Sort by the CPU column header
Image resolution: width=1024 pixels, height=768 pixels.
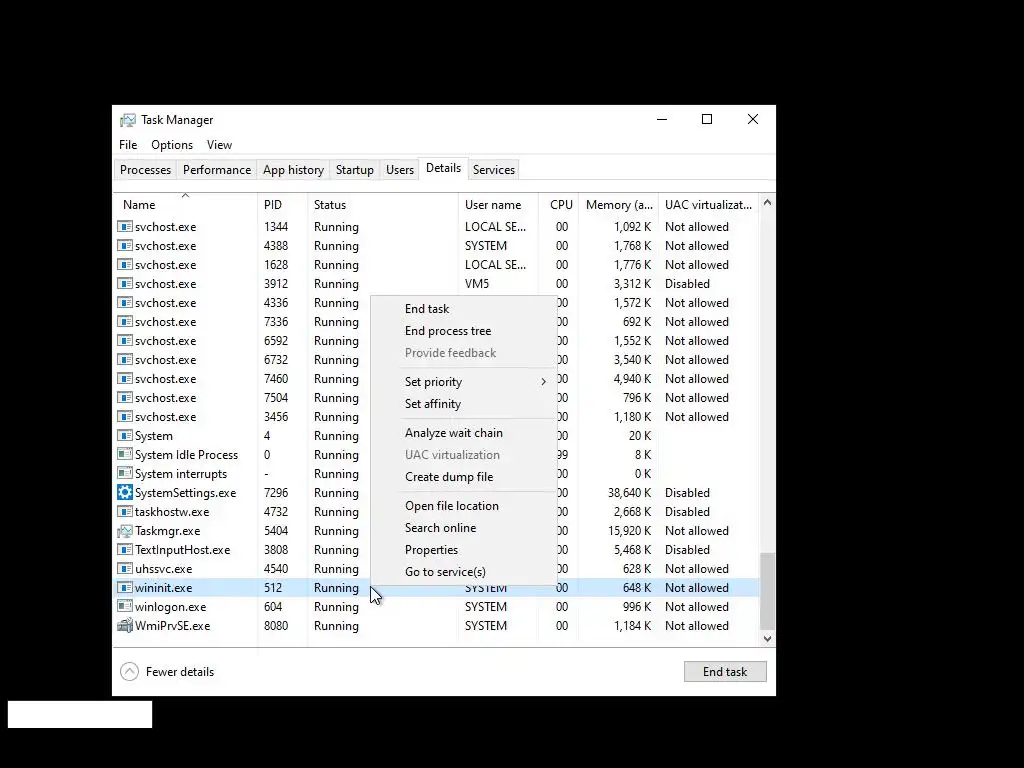pyautogui.click(x=559, y=204)
